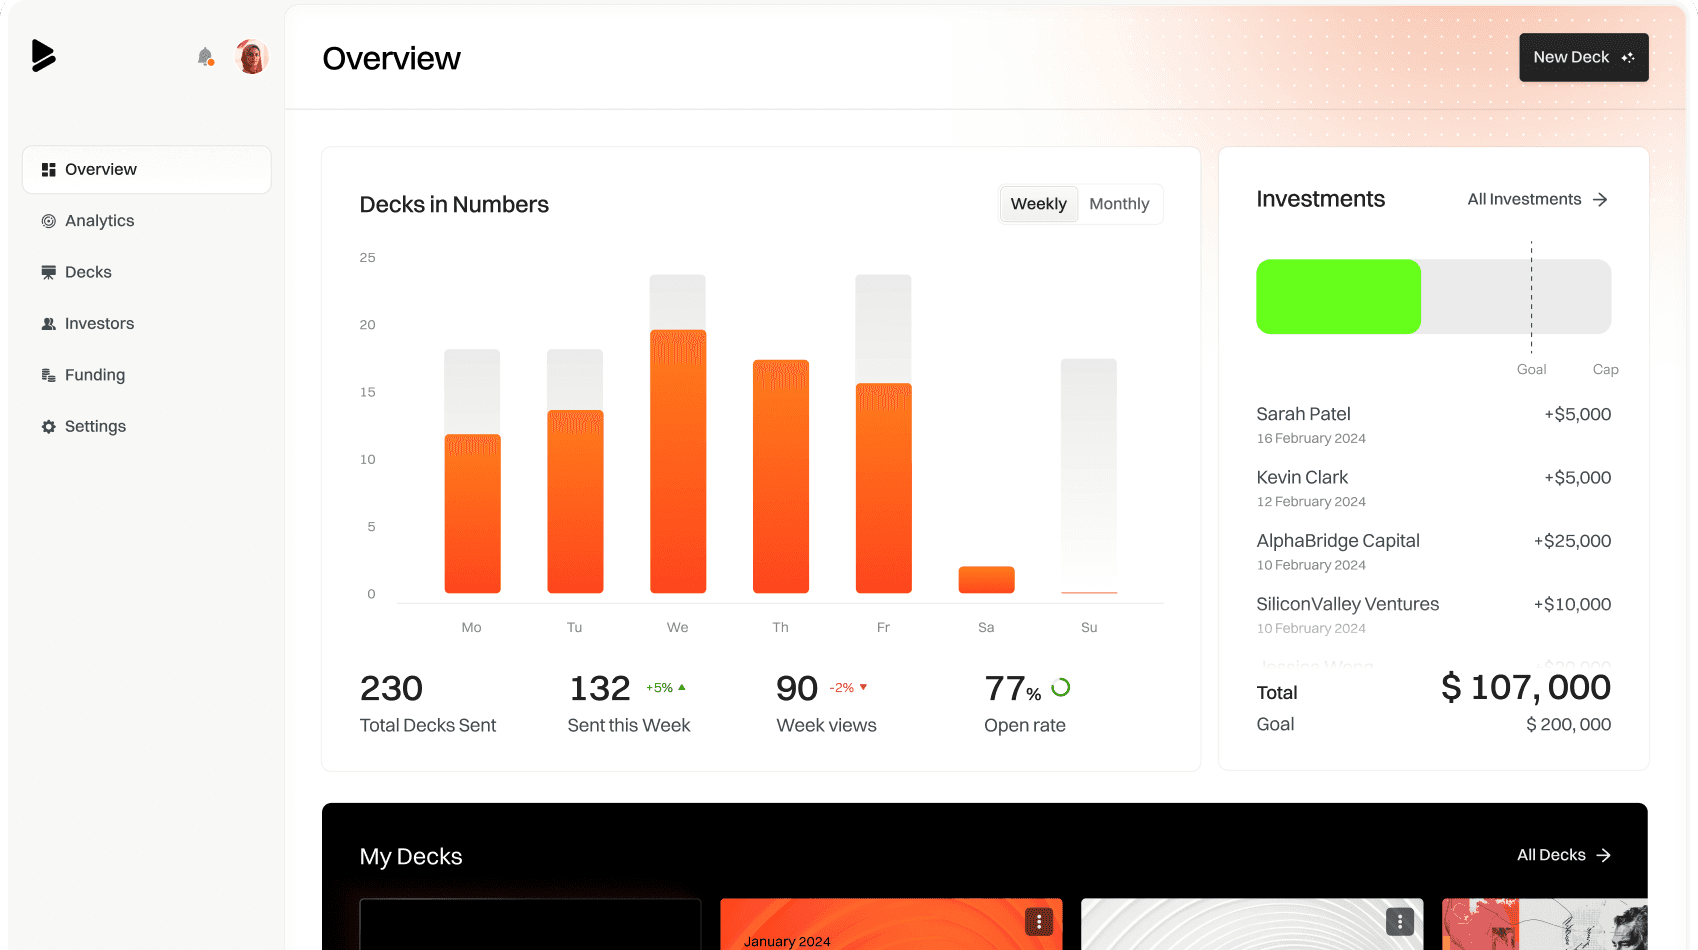Screen dimensions: 1698x950
Task: Click the 12 February 2024 date
Action: (x=1311, y=502)
